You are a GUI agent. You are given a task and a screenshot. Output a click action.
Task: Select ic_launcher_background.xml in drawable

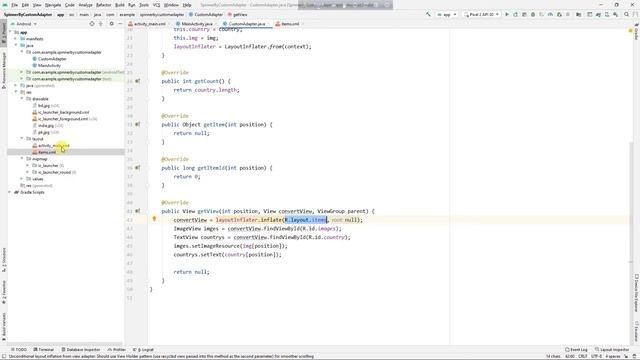click(x=64, y=112)
